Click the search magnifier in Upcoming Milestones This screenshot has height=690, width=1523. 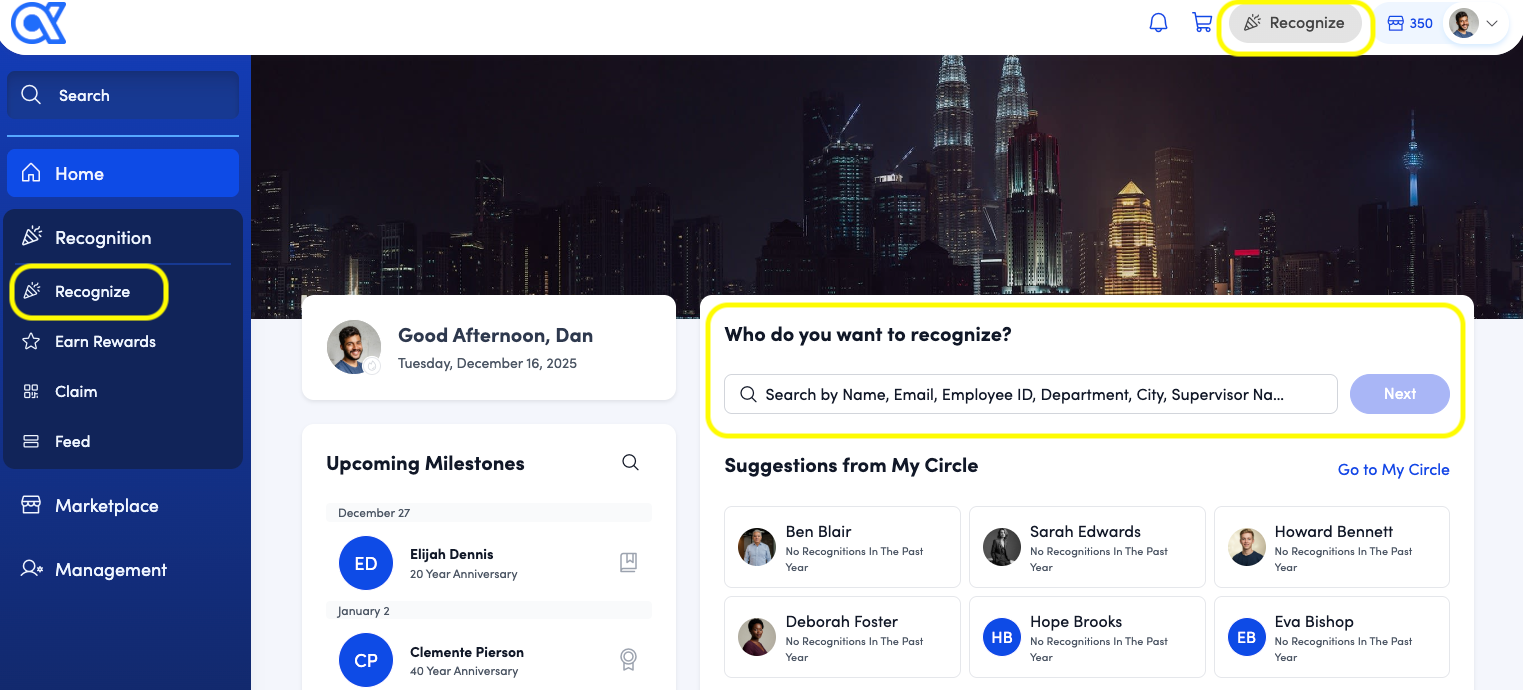(630, 462)
